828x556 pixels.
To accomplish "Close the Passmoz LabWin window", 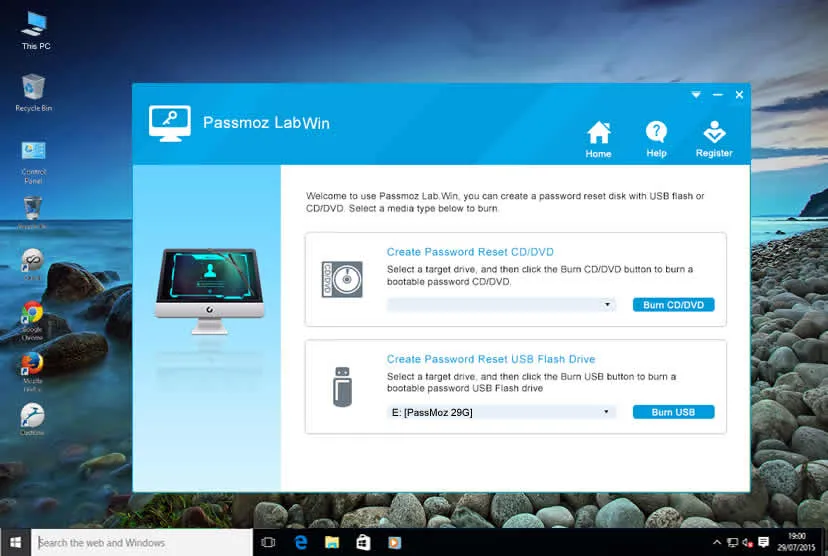I will [739, 95].
